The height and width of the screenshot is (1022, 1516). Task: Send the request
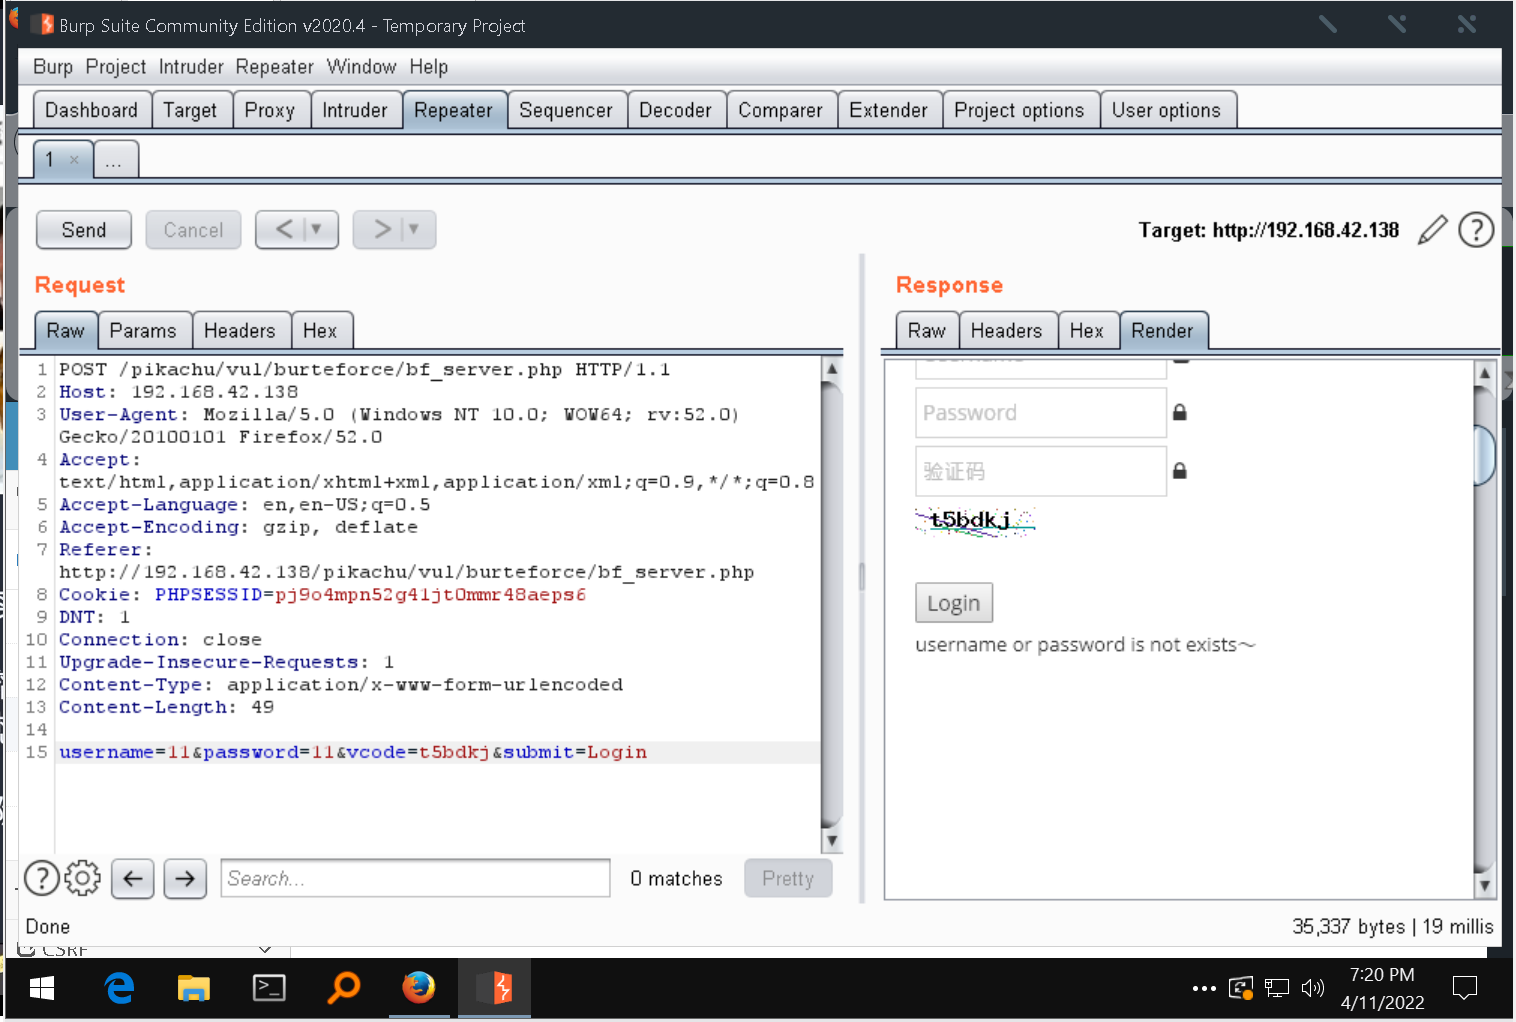pyautogui.click(x=84, y=230)
